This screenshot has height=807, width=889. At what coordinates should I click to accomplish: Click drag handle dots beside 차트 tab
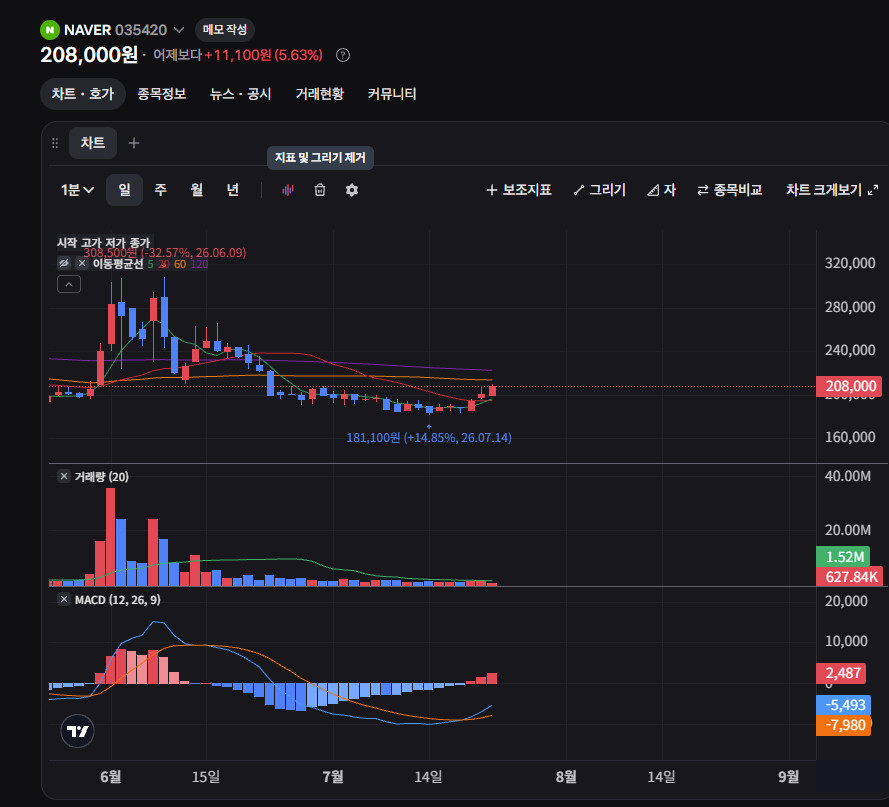click(55, 143)
